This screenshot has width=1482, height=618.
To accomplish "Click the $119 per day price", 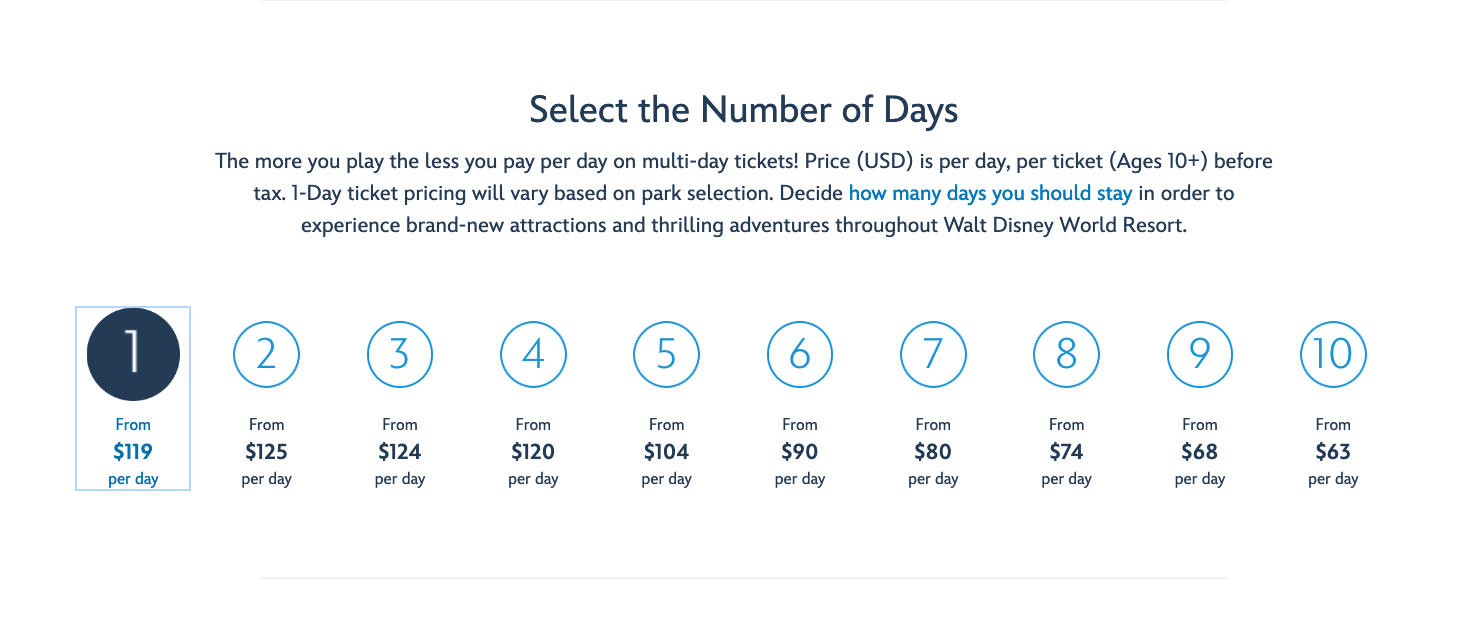I will point(133,452).
